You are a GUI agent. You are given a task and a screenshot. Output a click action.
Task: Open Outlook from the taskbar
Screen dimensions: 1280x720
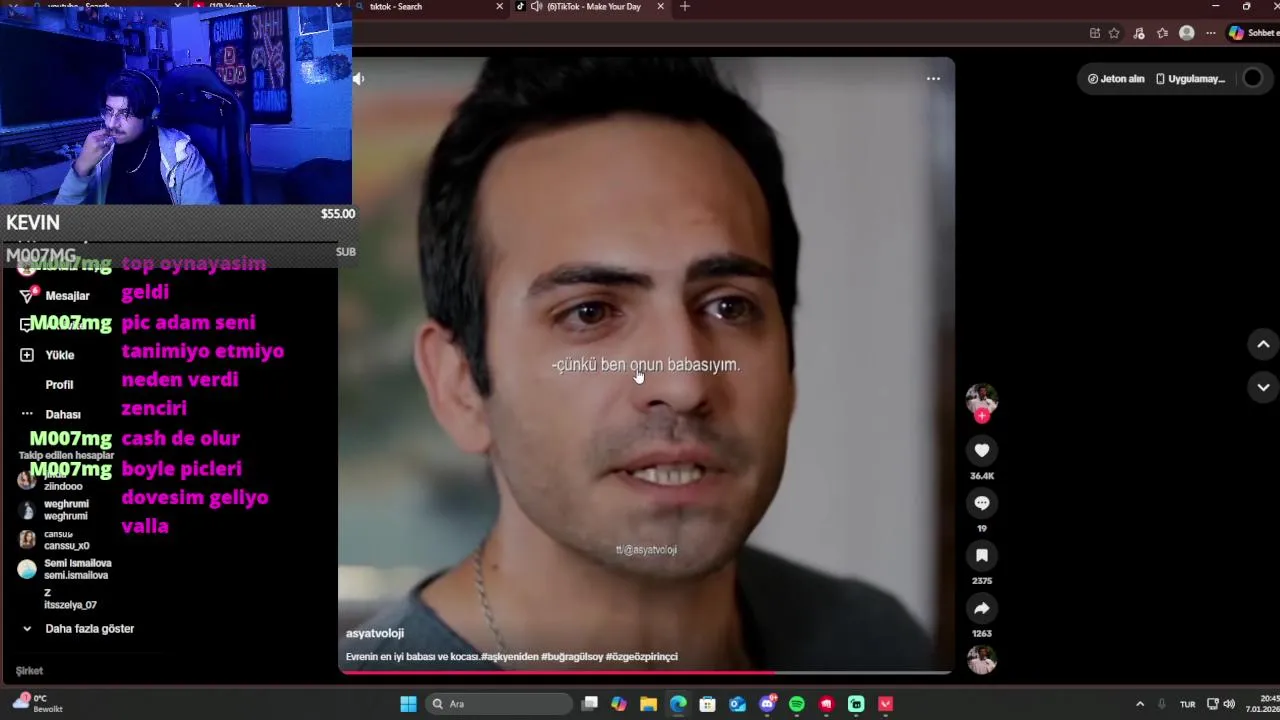tap(737, 704)
